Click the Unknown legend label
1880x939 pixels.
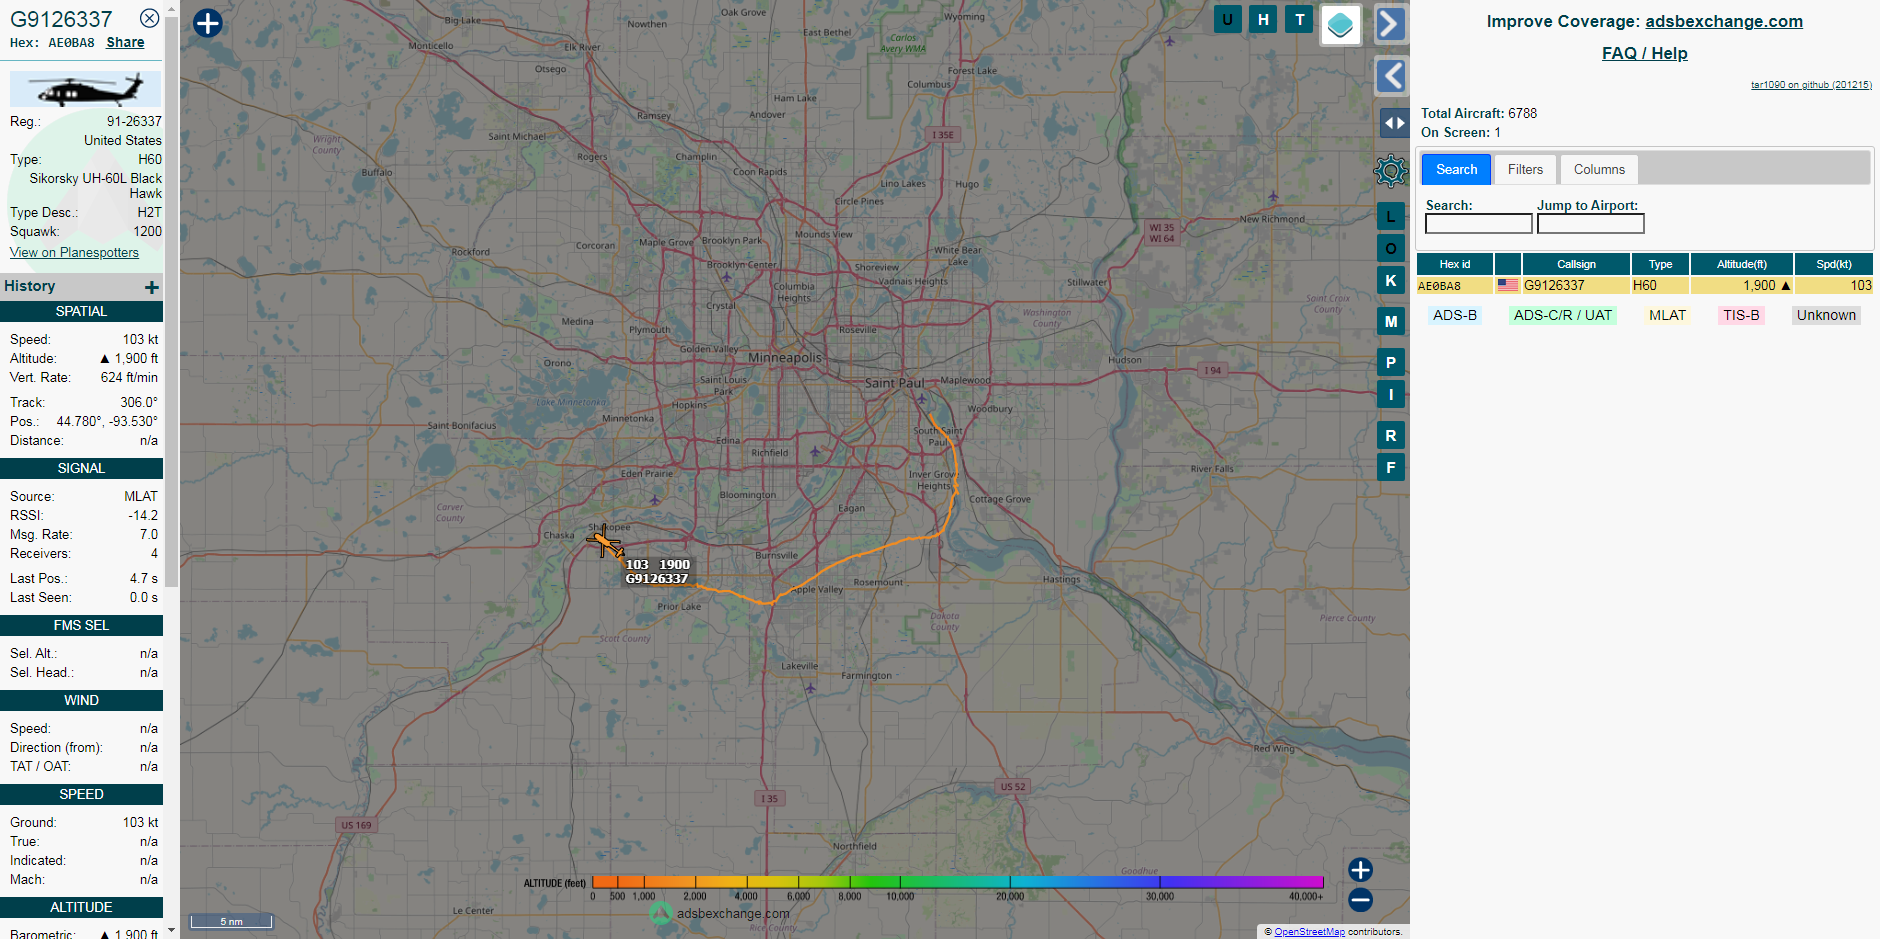click(1826, 315)
